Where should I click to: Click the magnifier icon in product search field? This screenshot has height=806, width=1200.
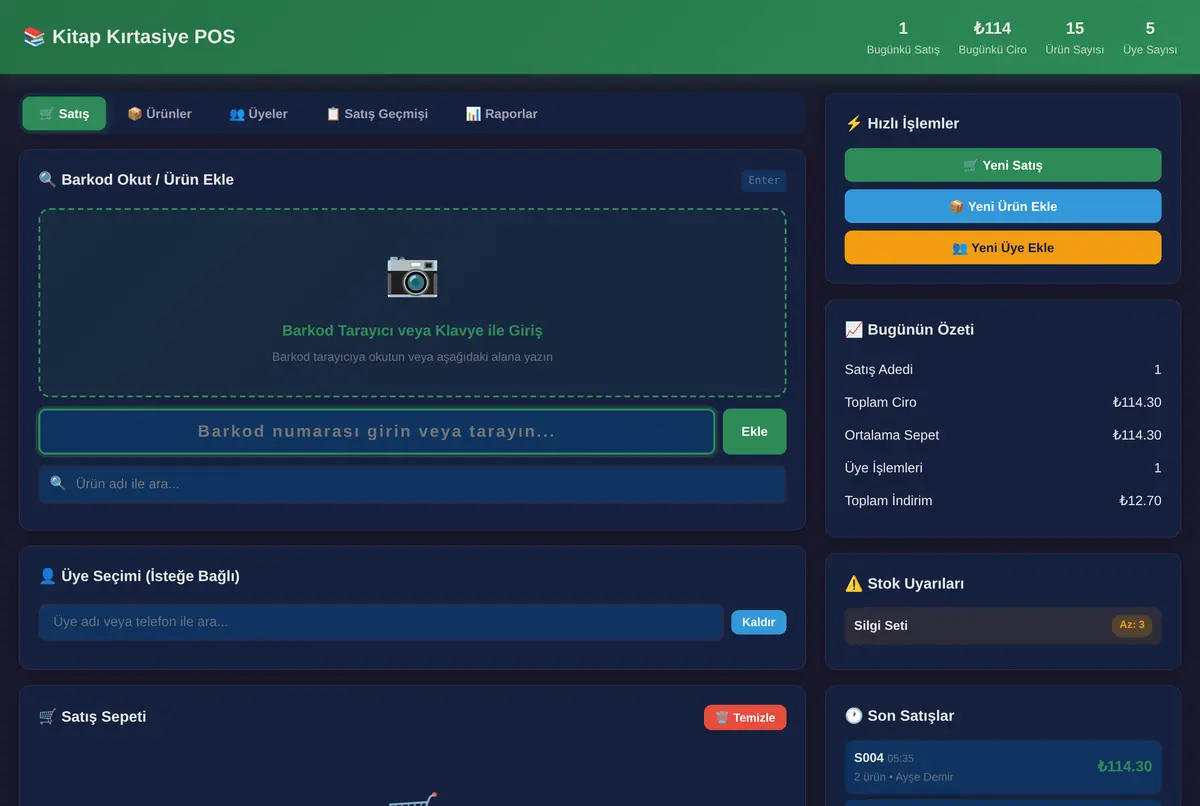click(58, 484)
